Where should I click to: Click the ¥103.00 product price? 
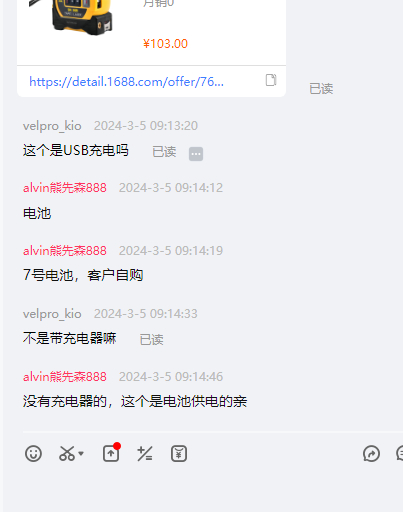coord(165,44)
